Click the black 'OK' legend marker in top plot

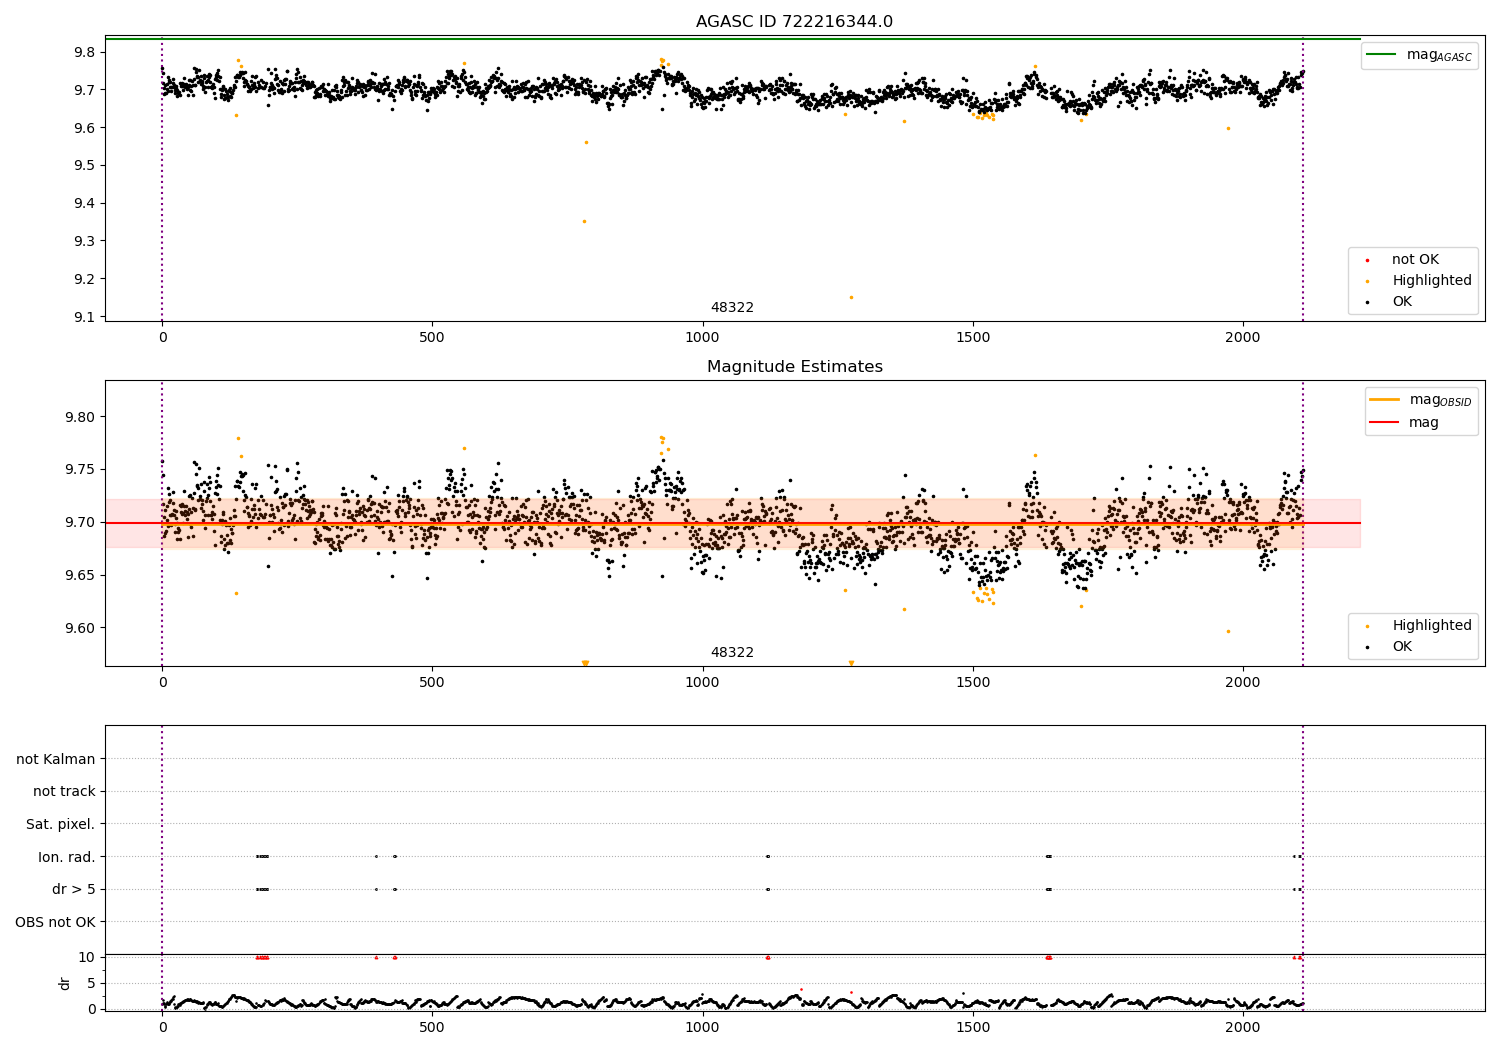coord(1368,302)
